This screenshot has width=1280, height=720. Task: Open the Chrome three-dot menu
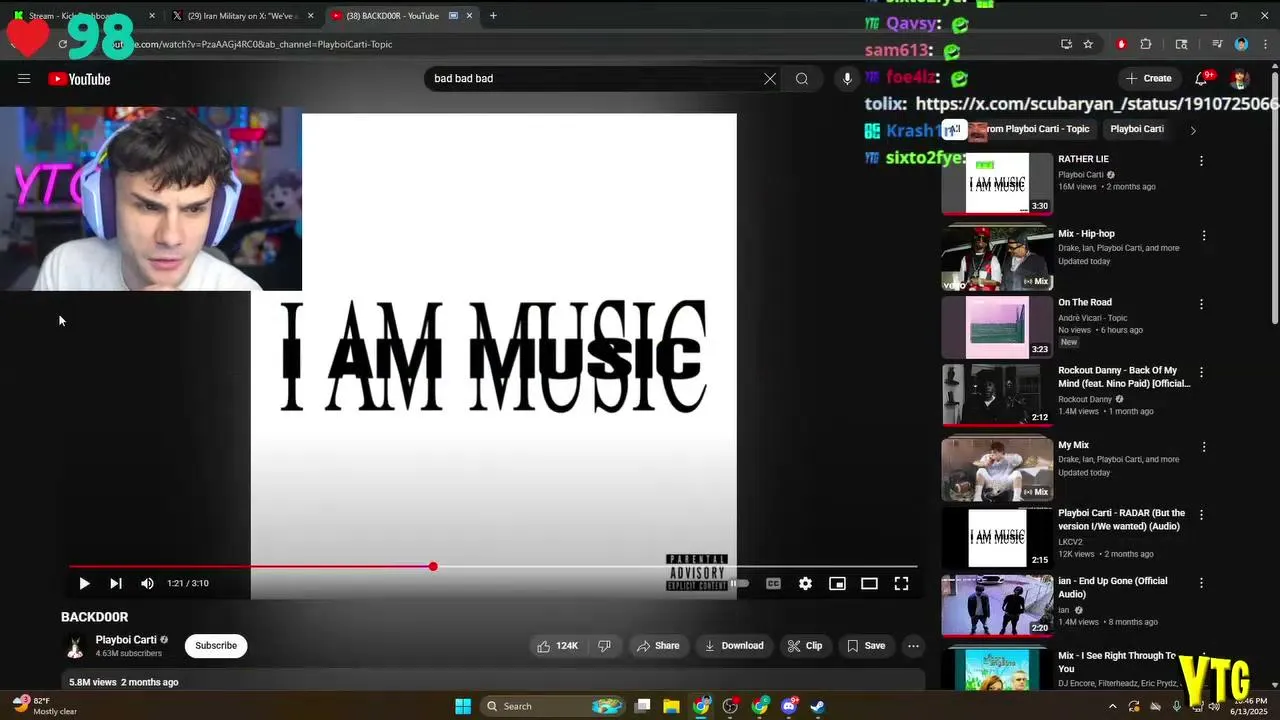1264,44
